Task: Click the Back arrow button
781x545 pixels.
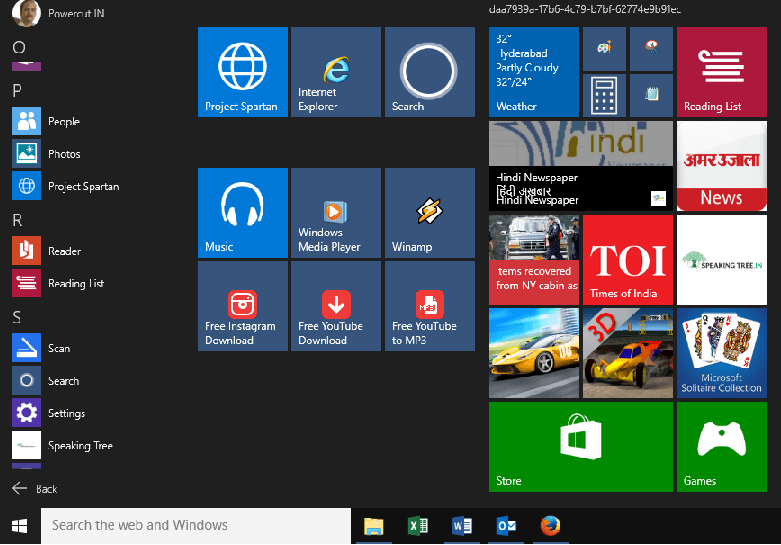Action: (x=34, y=489)
